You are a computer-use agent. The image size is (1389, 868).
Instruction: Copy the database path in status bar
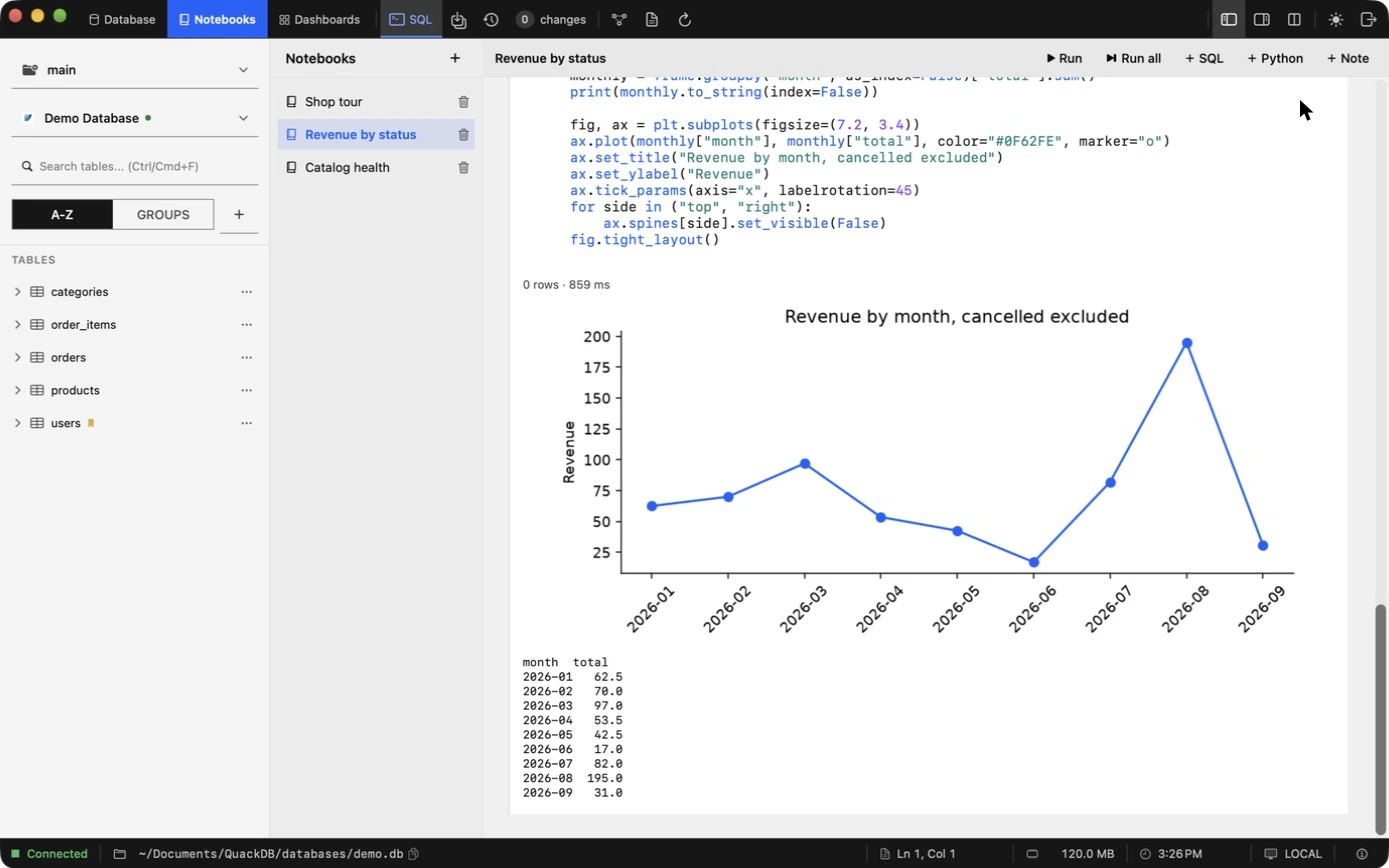point(413,854)
